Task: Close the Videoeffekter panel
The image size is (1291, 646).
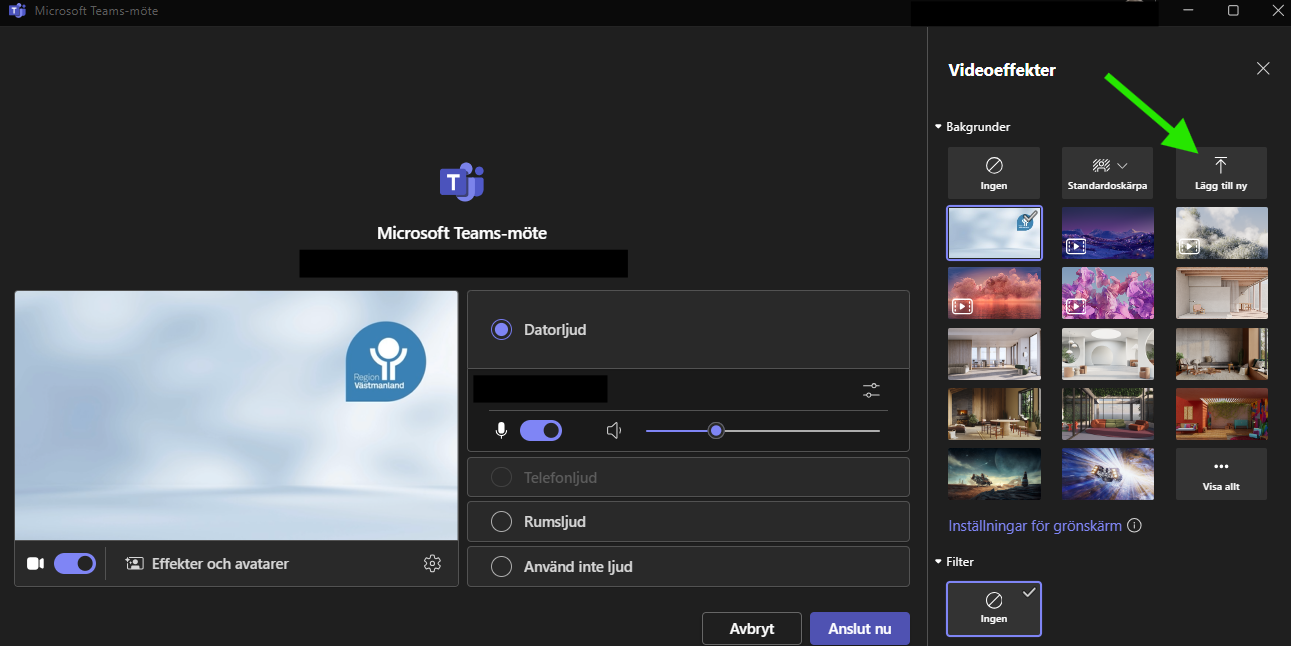Action: coord(1263,69)
